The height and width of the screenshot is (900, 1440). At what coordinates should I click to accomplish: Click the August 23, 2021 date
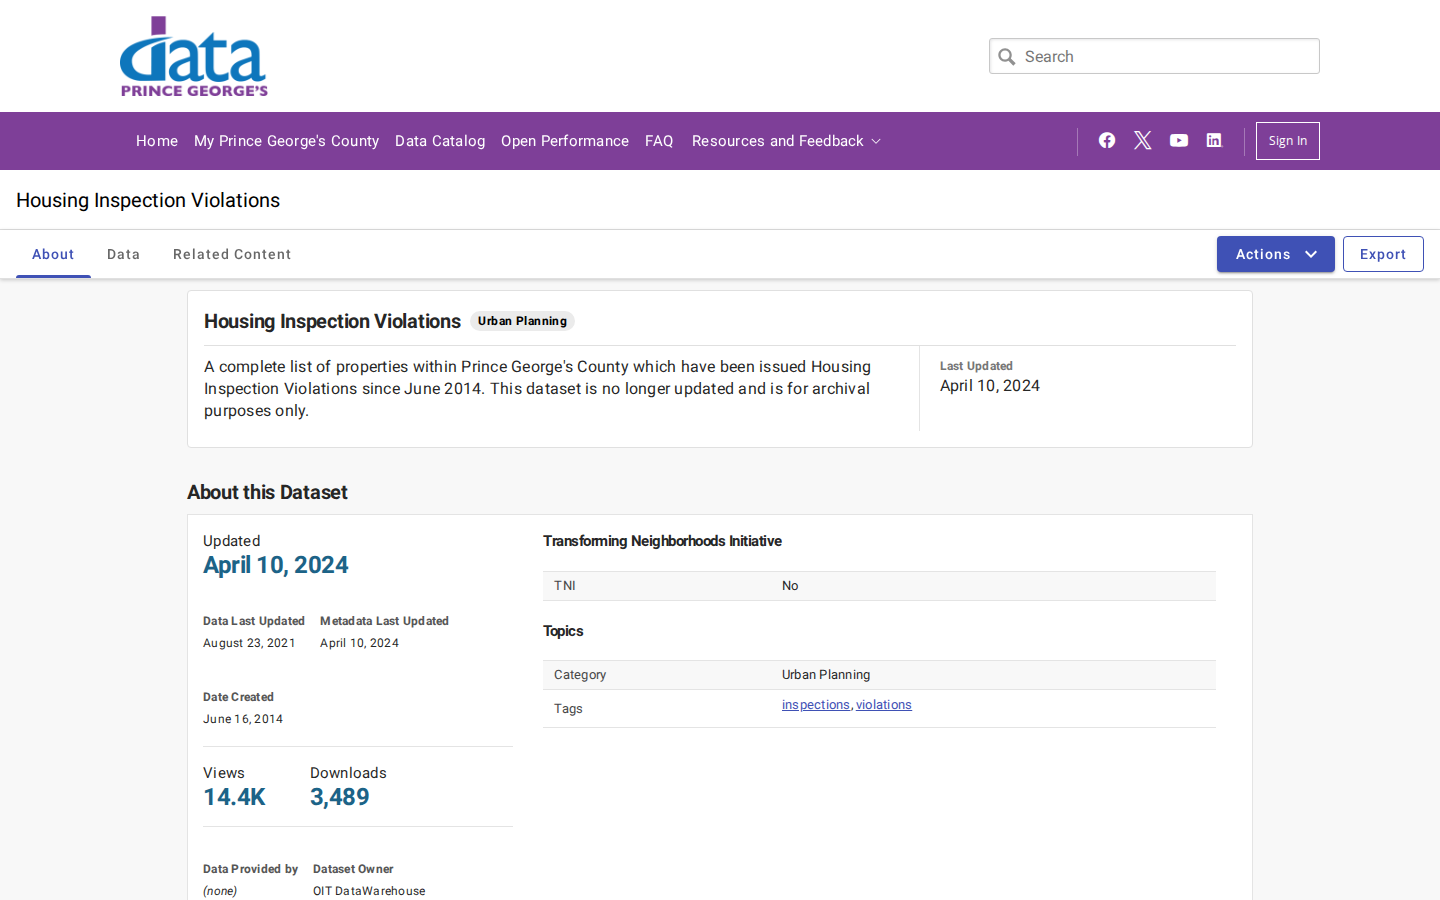pyautogui.click(x=249, y=643)
